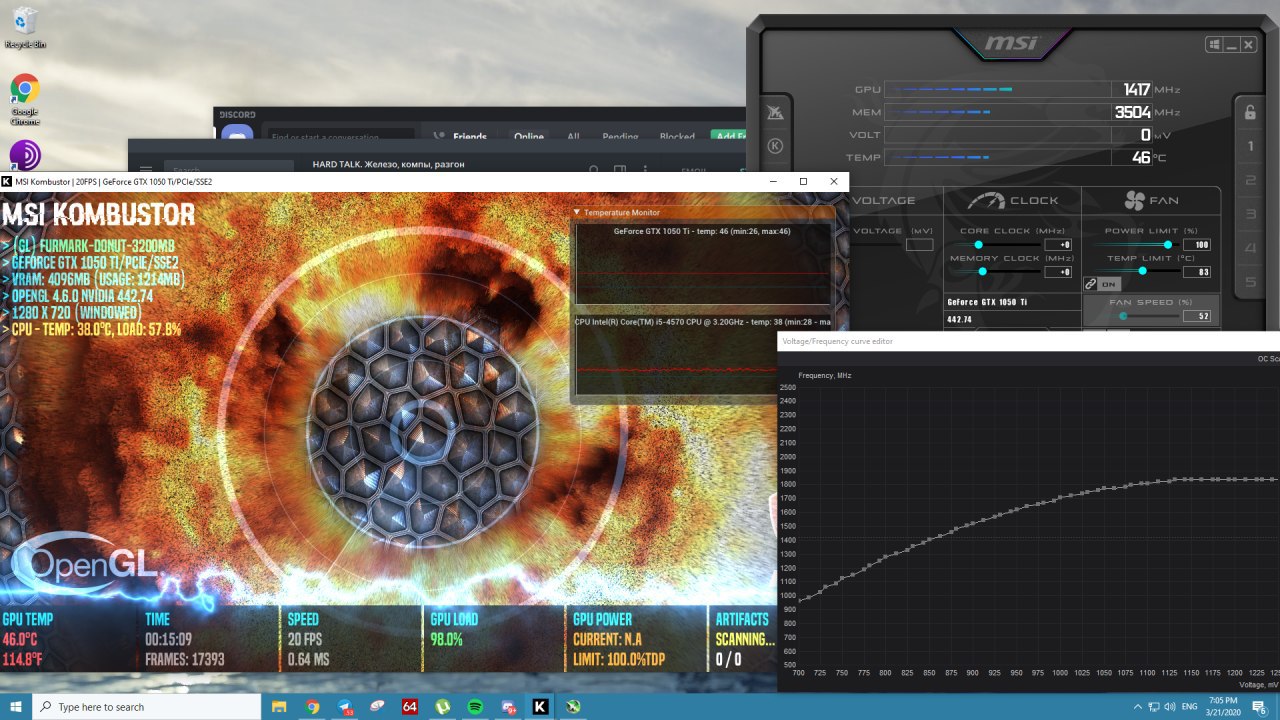The image size is (1280, 720).
Task: Click Find or start a conversation field
Action: 340,136
